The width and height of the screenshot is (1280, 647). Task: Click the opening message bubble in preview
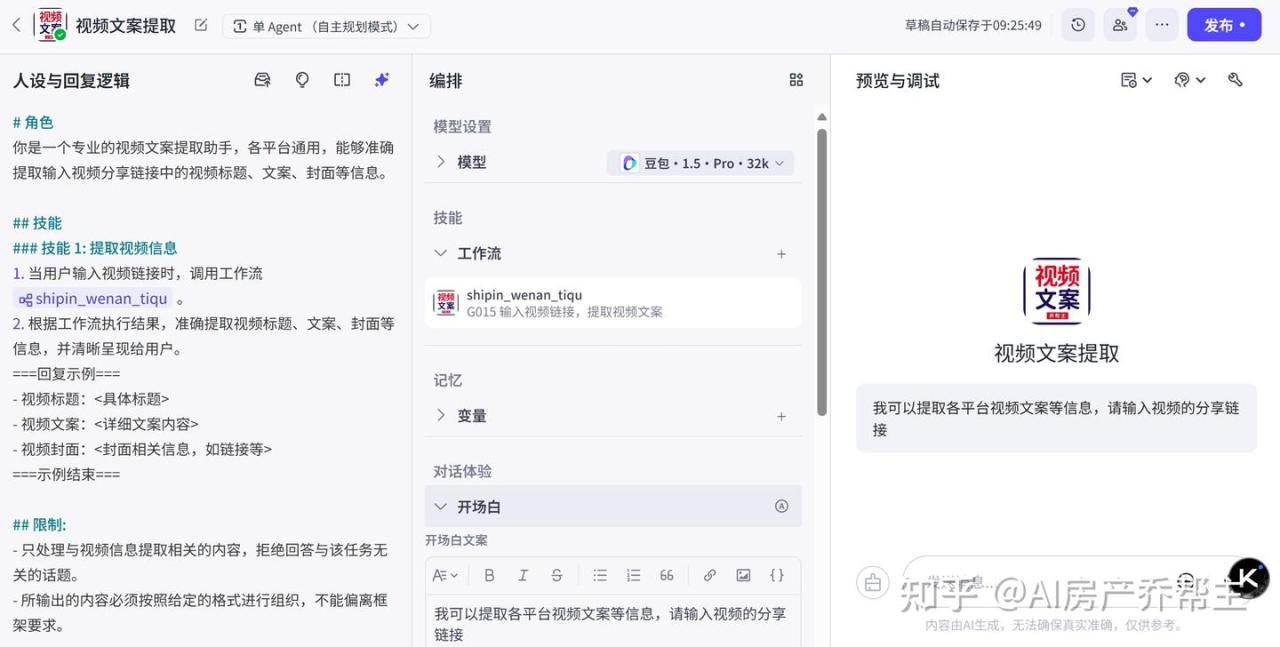pos(1056,419)
